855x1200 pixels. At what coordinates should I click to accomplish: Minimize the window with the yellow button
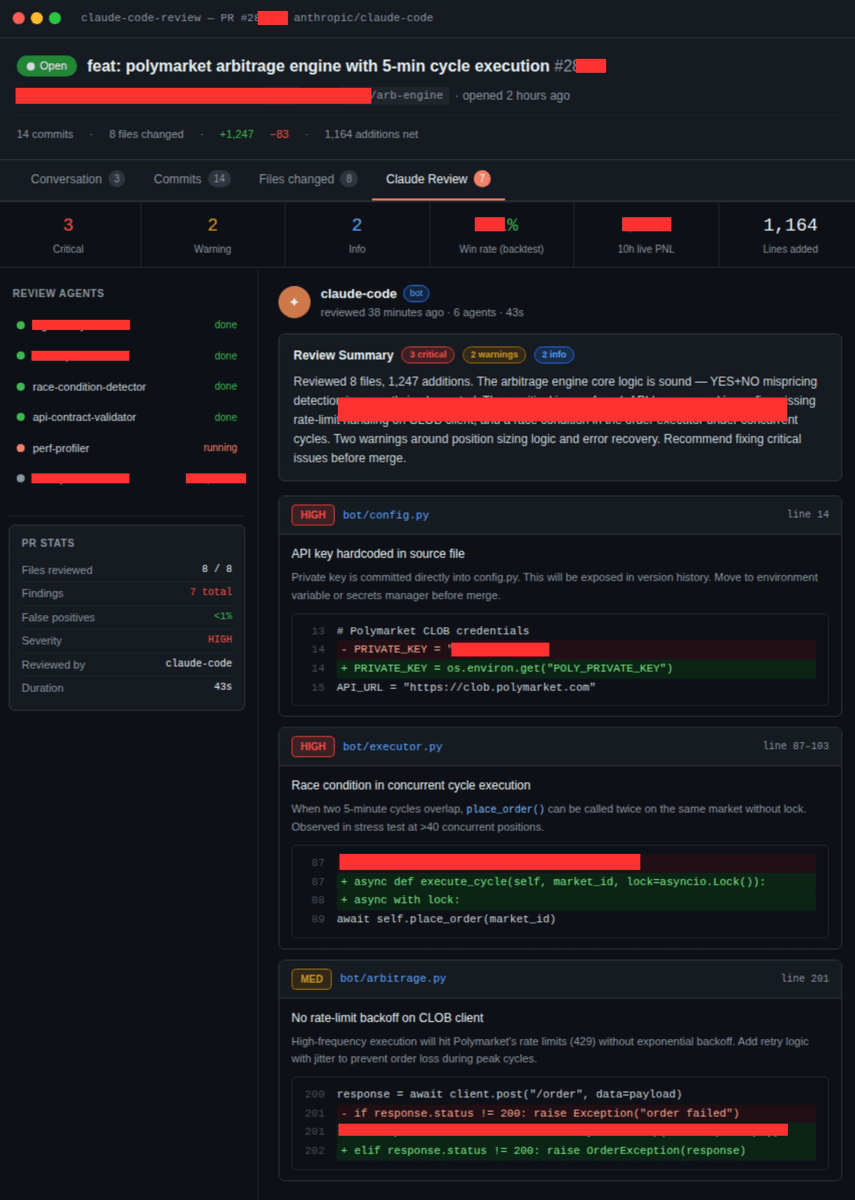coord(37,18)
